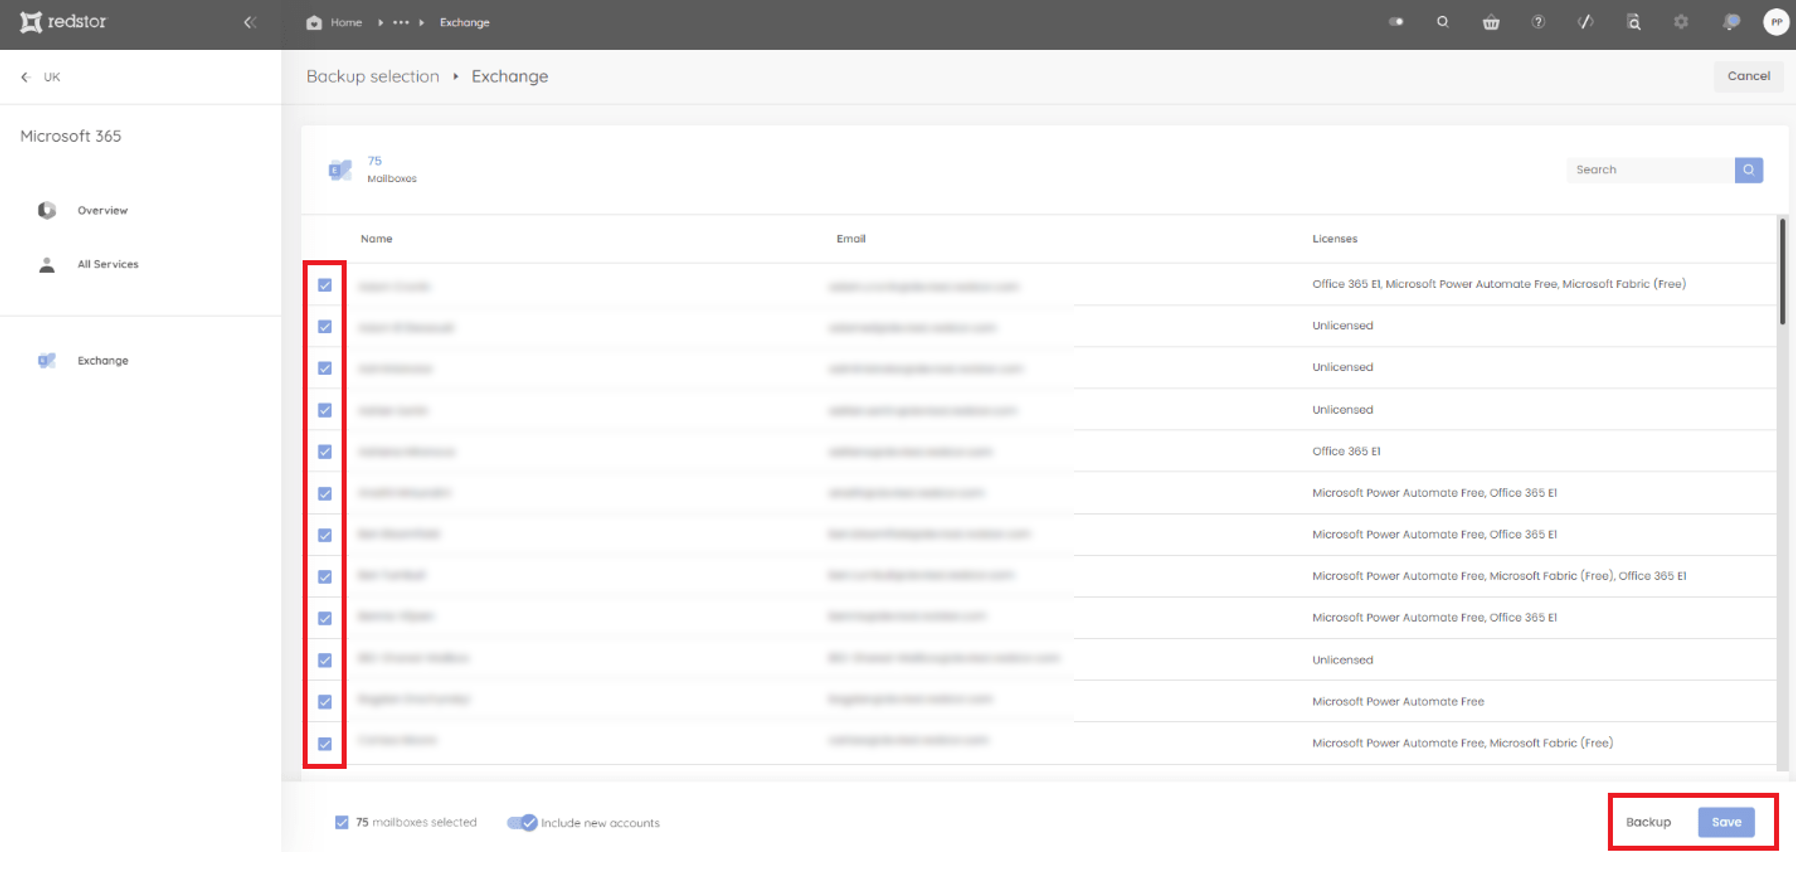Expand the breadcrumb ellipsis menu
This screenshot has width=1796, height=872.
(401, 22)
